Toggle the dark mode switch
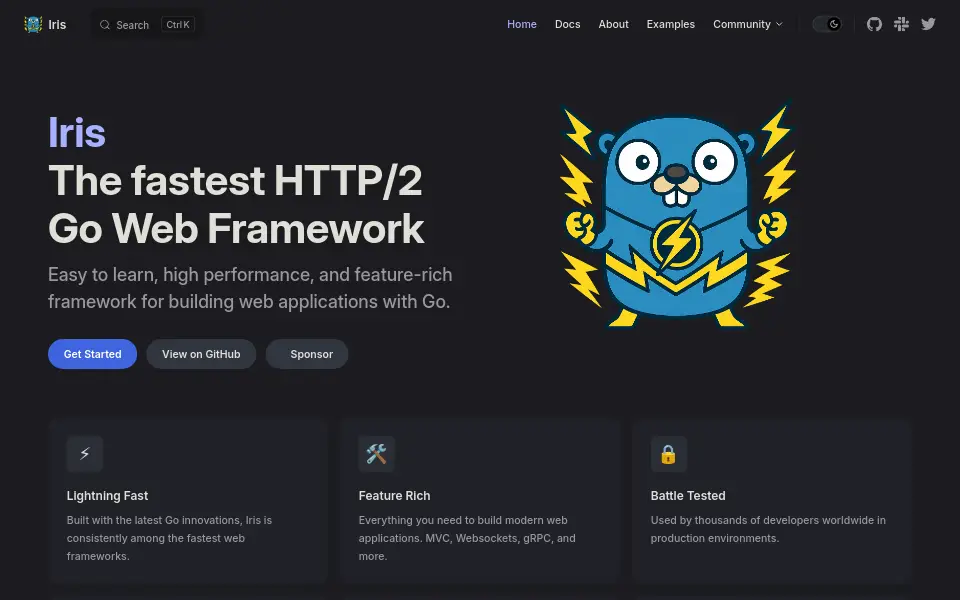This screenshot has height=600, width=960. 827,24
